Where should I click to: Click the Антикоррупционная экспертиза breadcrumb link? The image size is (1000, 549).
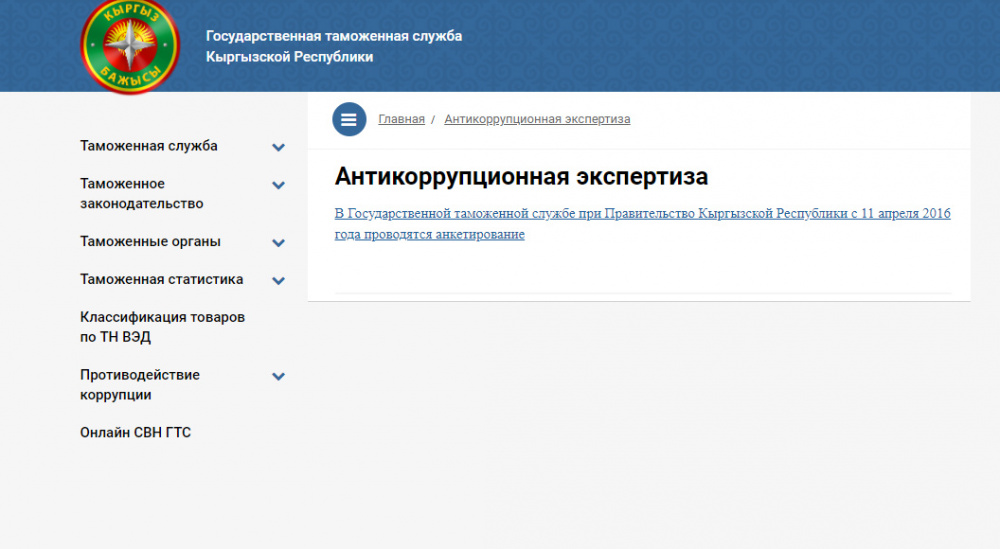pos(537,119)
